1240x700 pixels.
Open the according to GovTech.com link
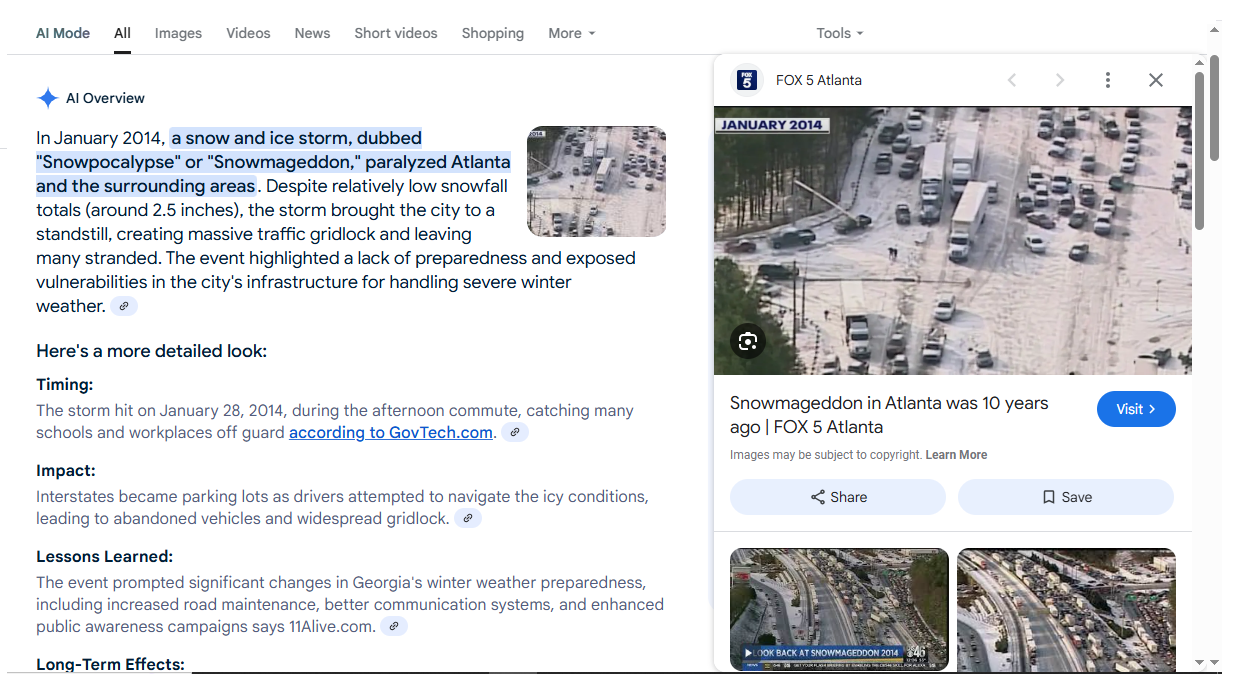click(x=391, y=432)
